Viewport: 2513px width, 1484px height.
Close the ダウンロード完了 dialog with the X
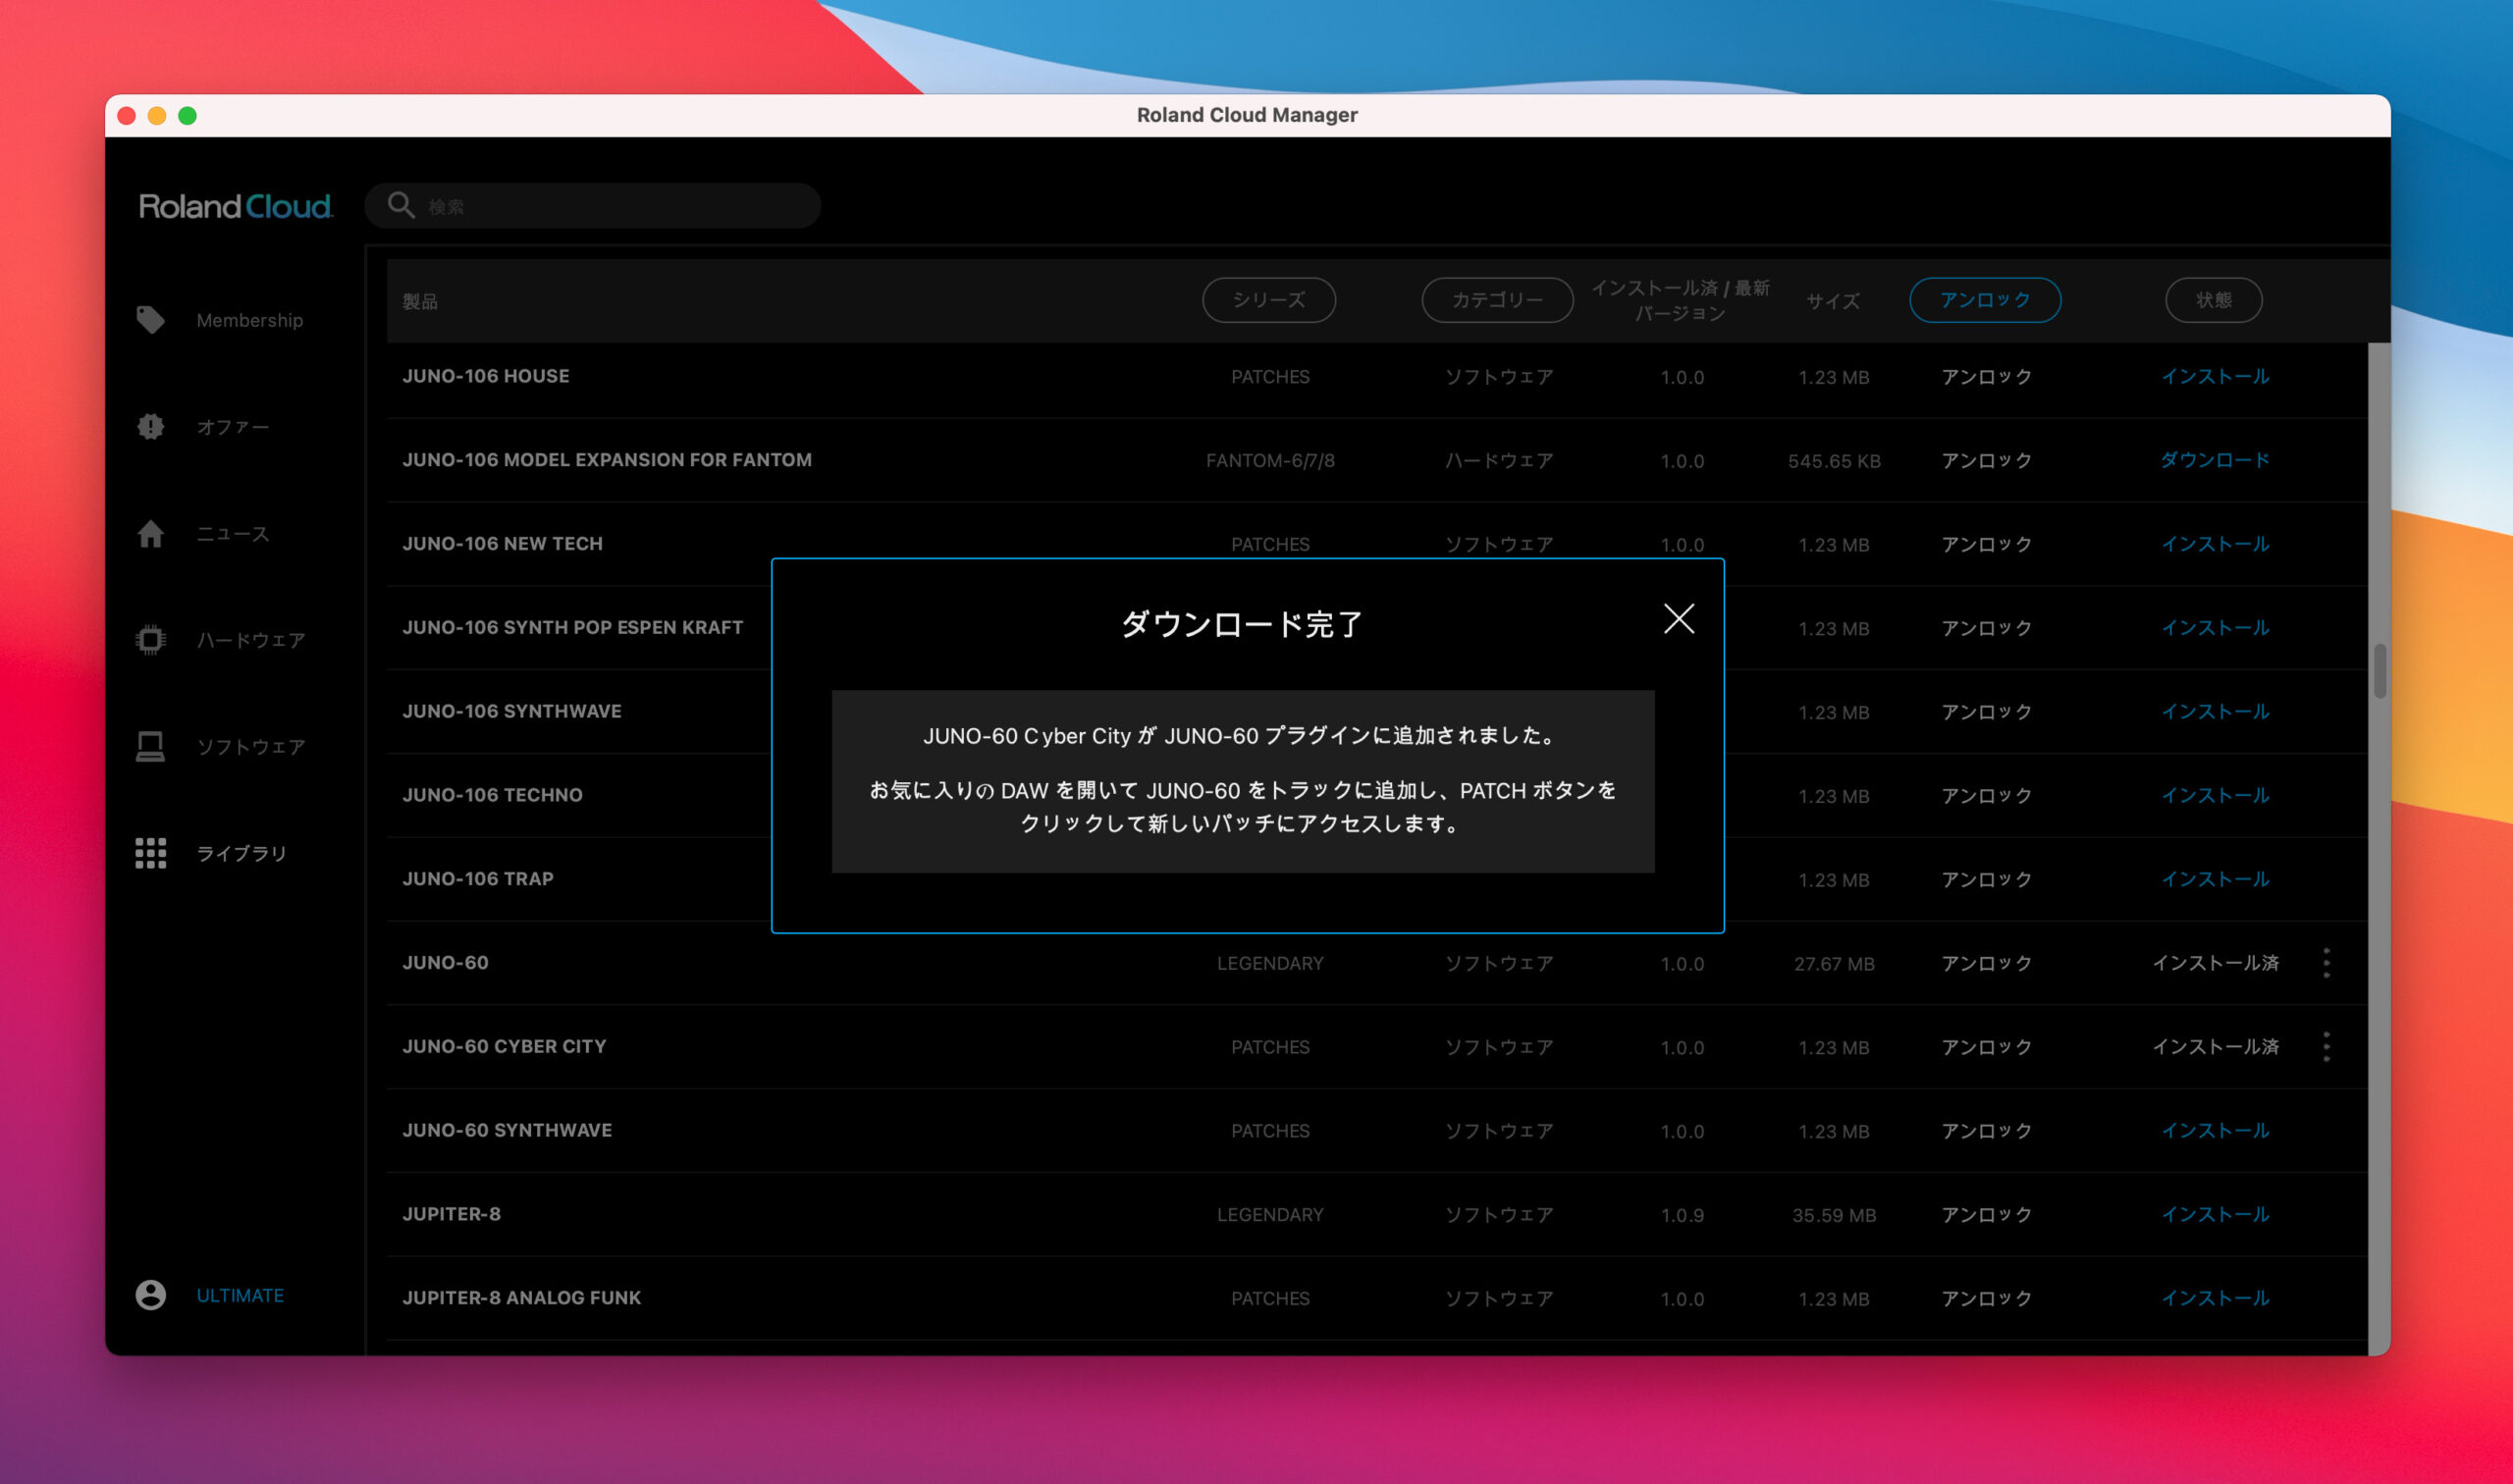(1678, 619)
